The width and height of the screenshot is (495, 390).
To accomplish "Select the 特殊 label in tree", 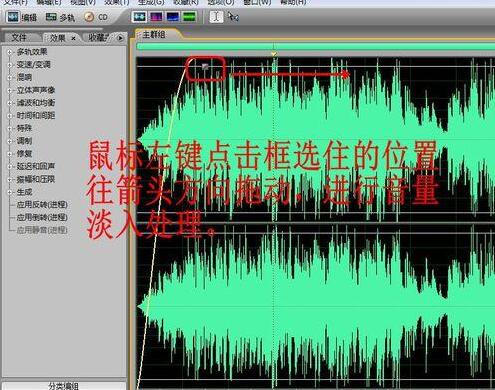I will [24, 128].
